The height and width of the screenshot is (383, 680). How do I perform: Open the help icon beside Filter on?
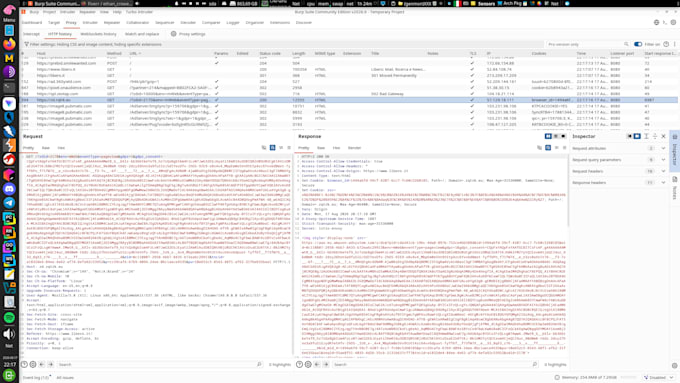(x=666, y=44)
